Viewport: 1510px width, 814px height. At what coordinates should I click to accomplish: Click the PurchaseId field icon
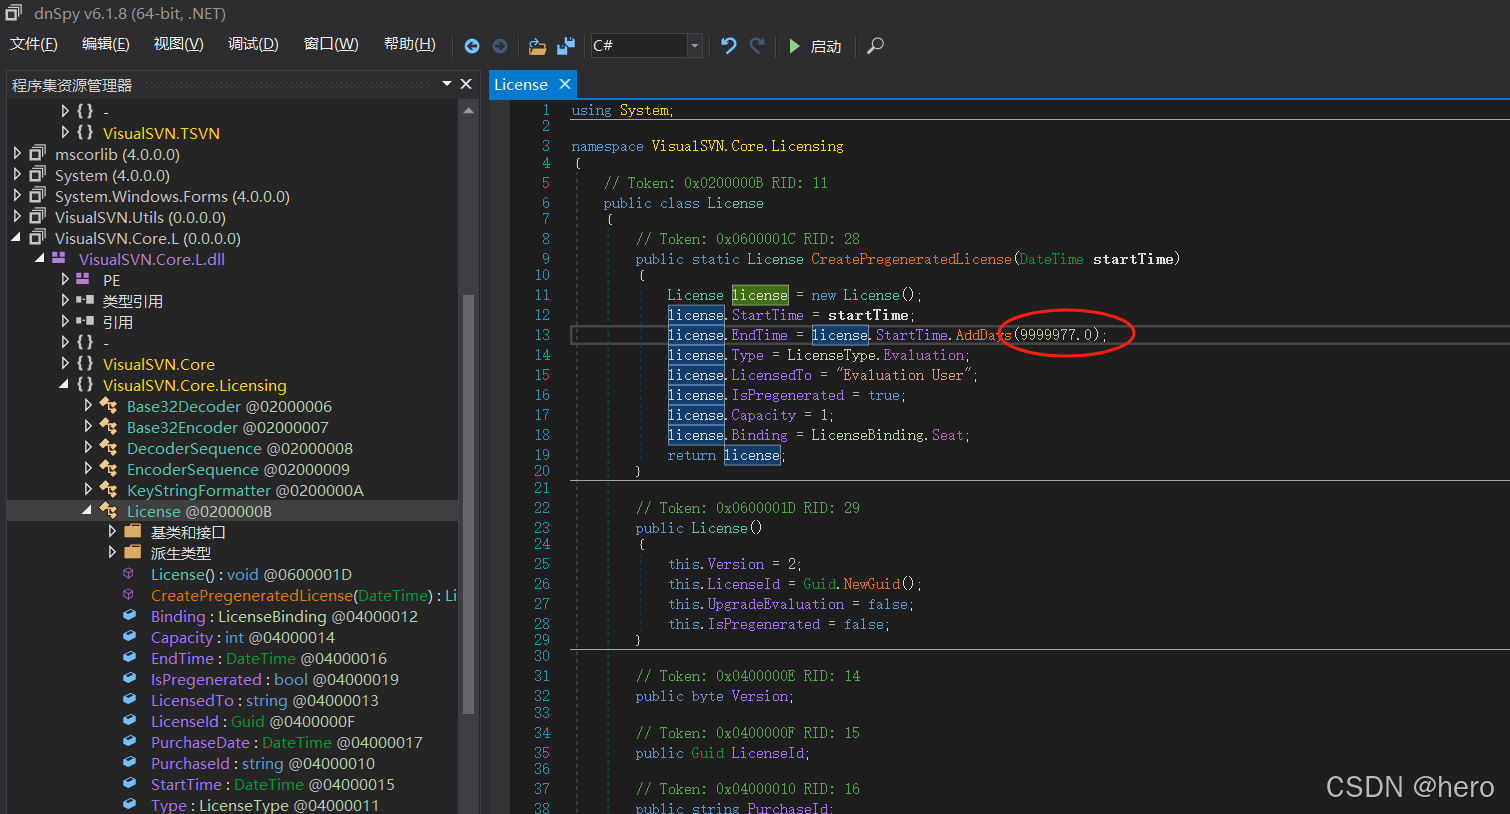point(129,763)
